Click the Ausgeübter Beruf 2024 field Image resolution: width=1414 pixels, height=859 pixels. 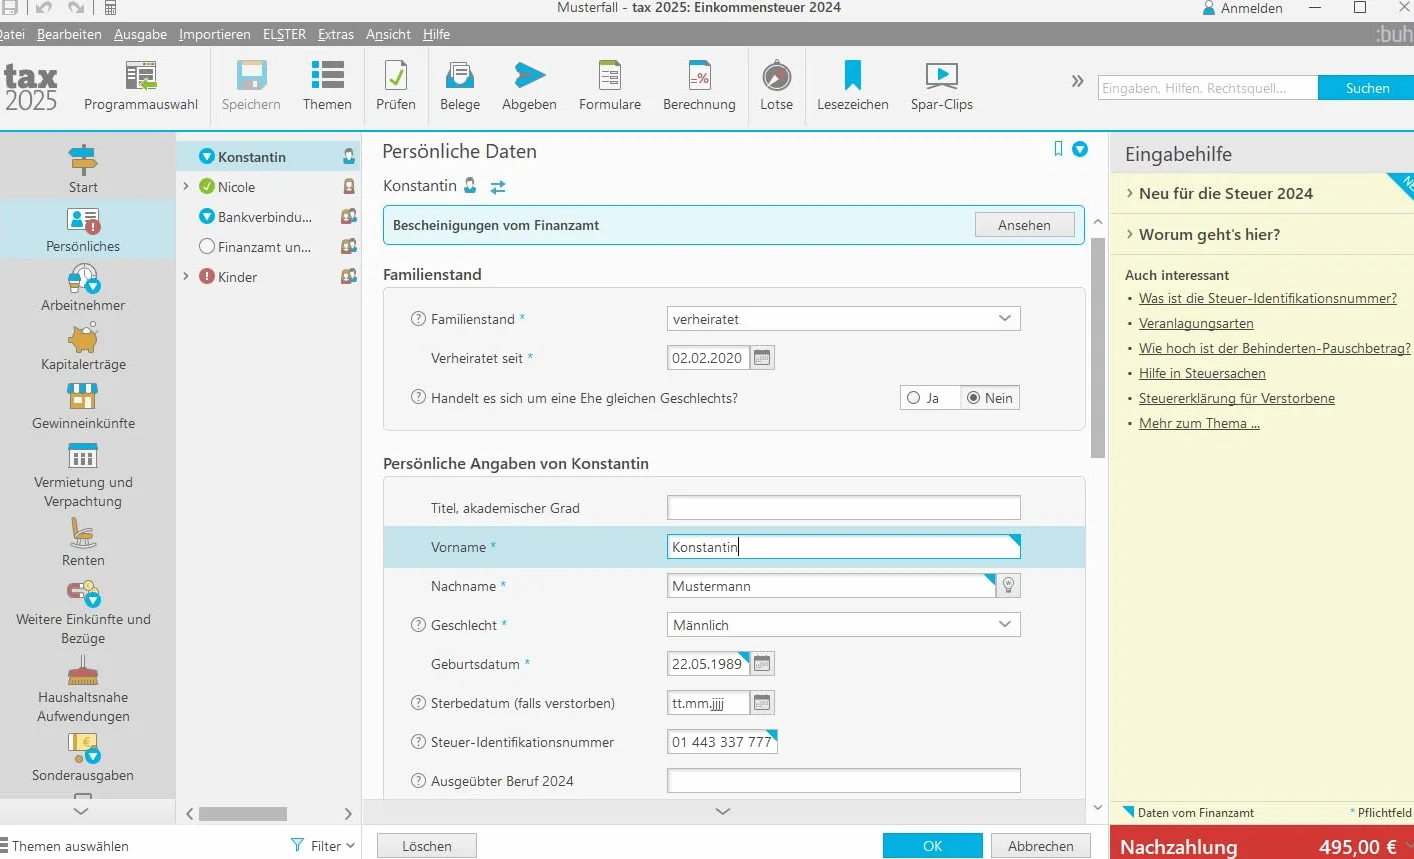843,781
